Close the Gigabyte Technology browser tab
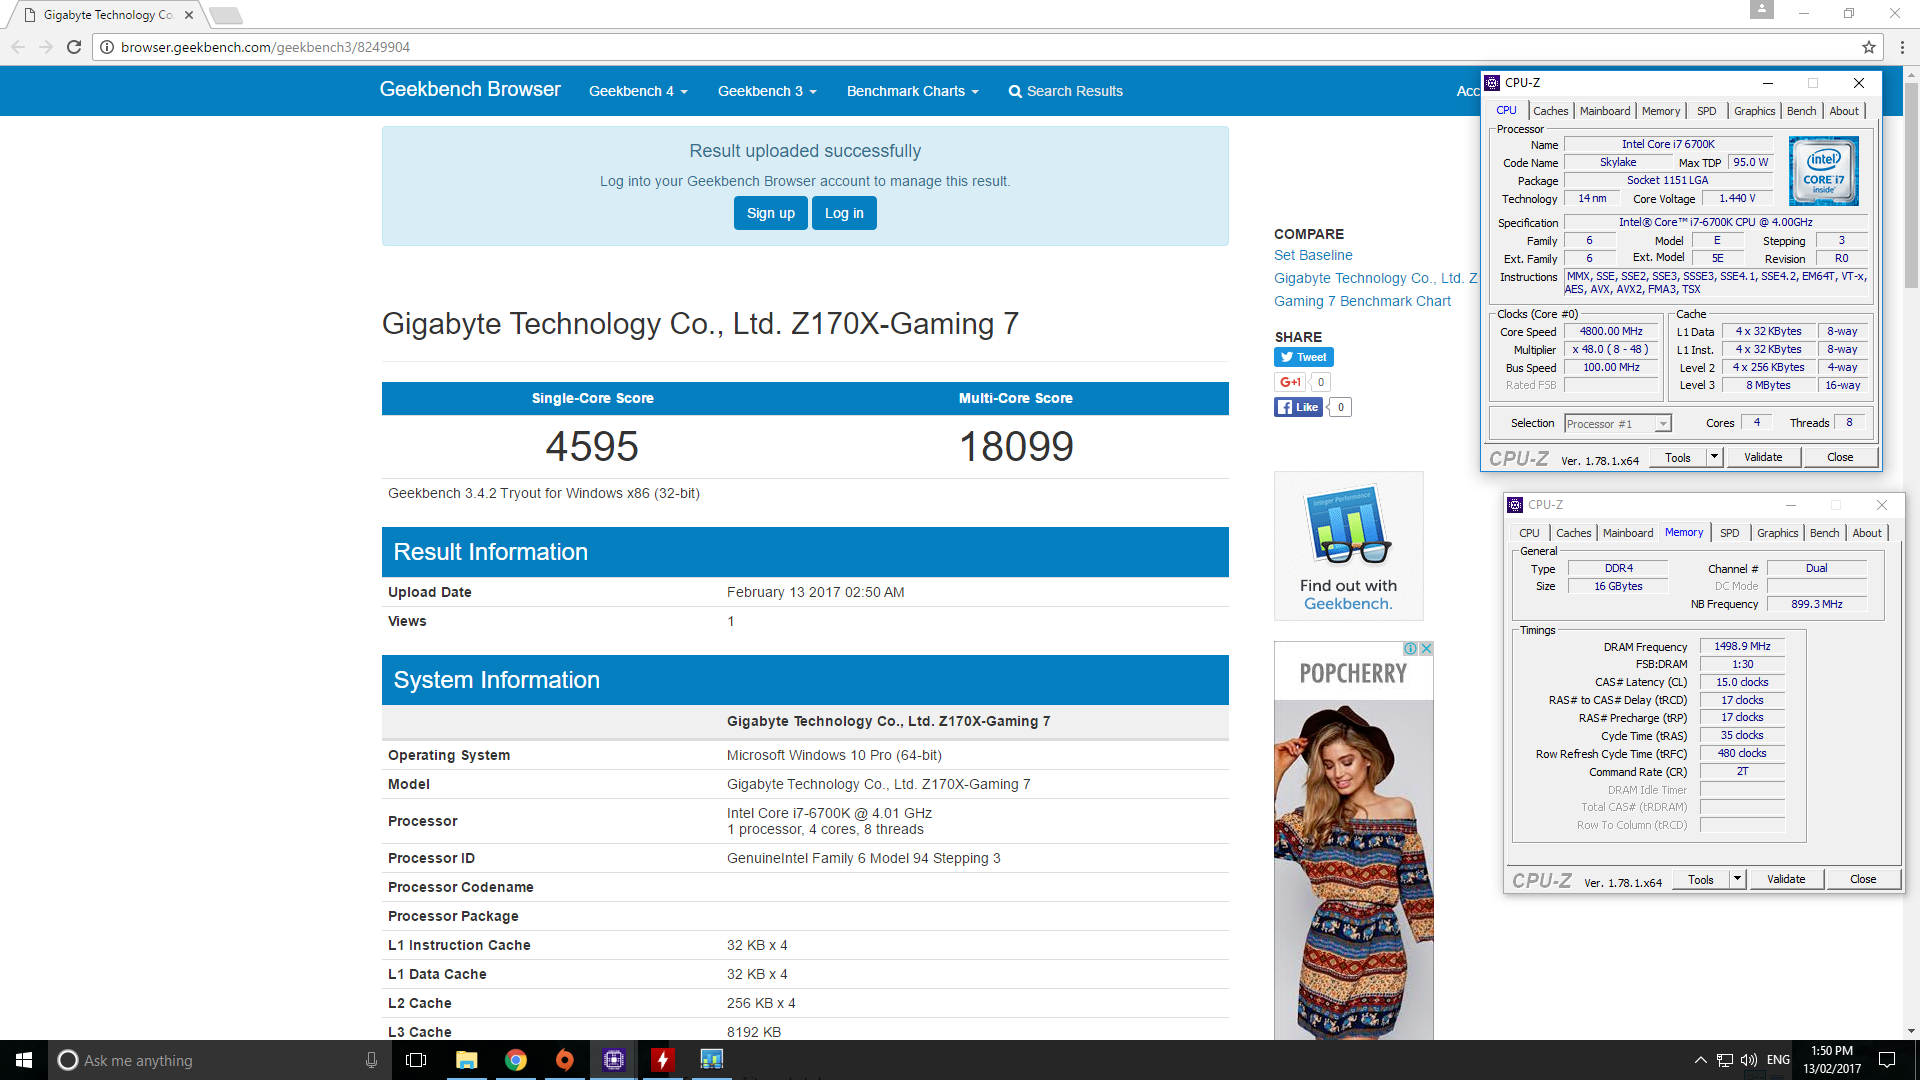Screen dimensions: 1920x1080 pos(189,15)
